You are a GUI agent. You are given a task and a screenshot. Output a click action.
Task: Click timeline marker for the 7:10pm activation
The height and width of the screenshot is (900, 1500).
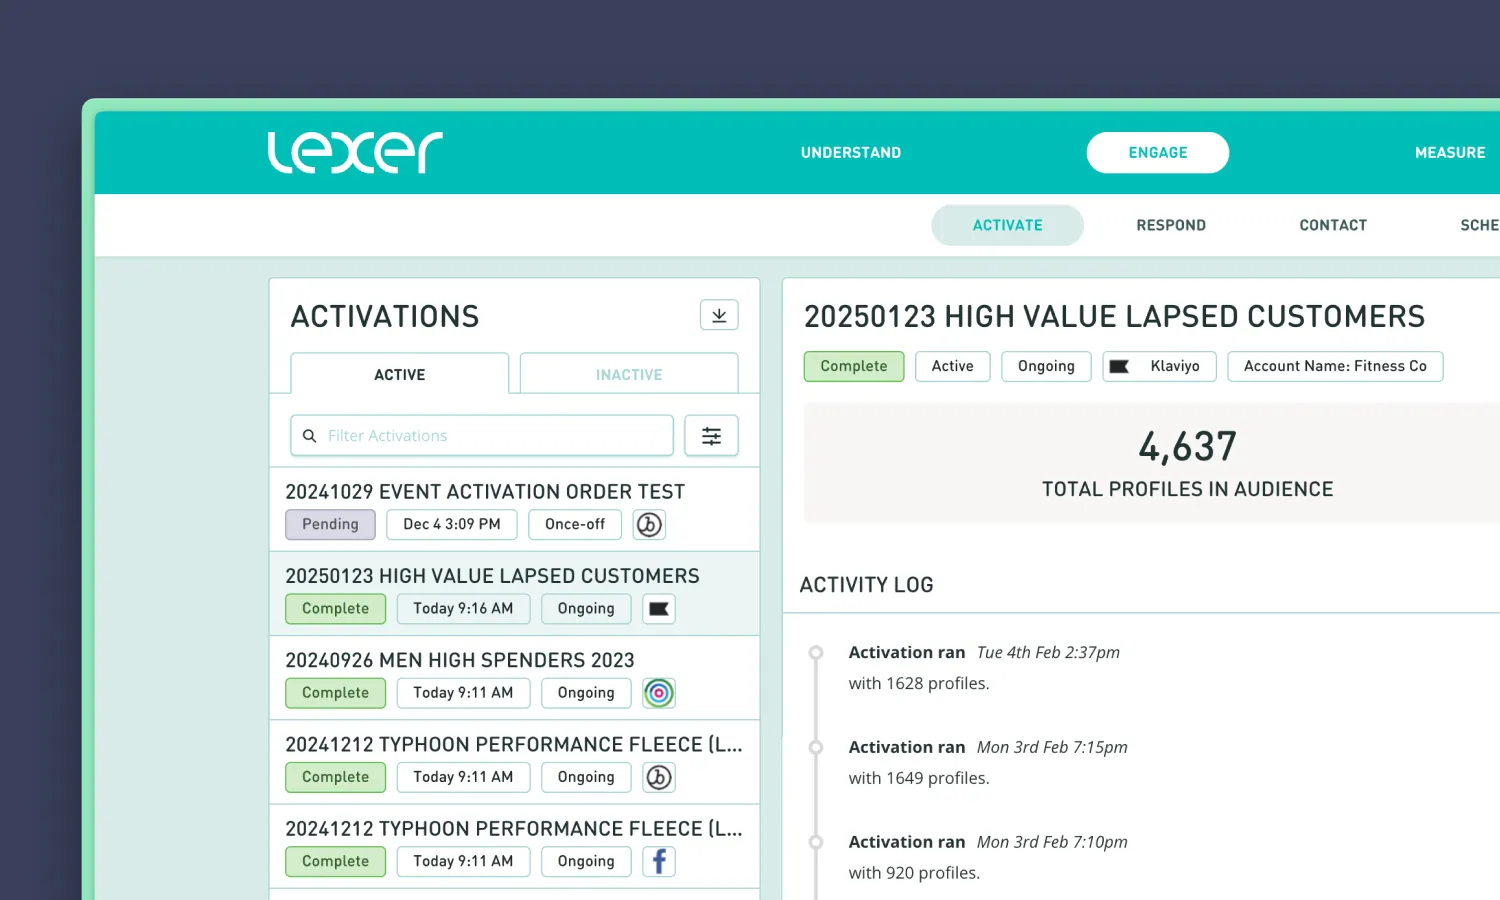pyautogui.click(x=816, y=843)
